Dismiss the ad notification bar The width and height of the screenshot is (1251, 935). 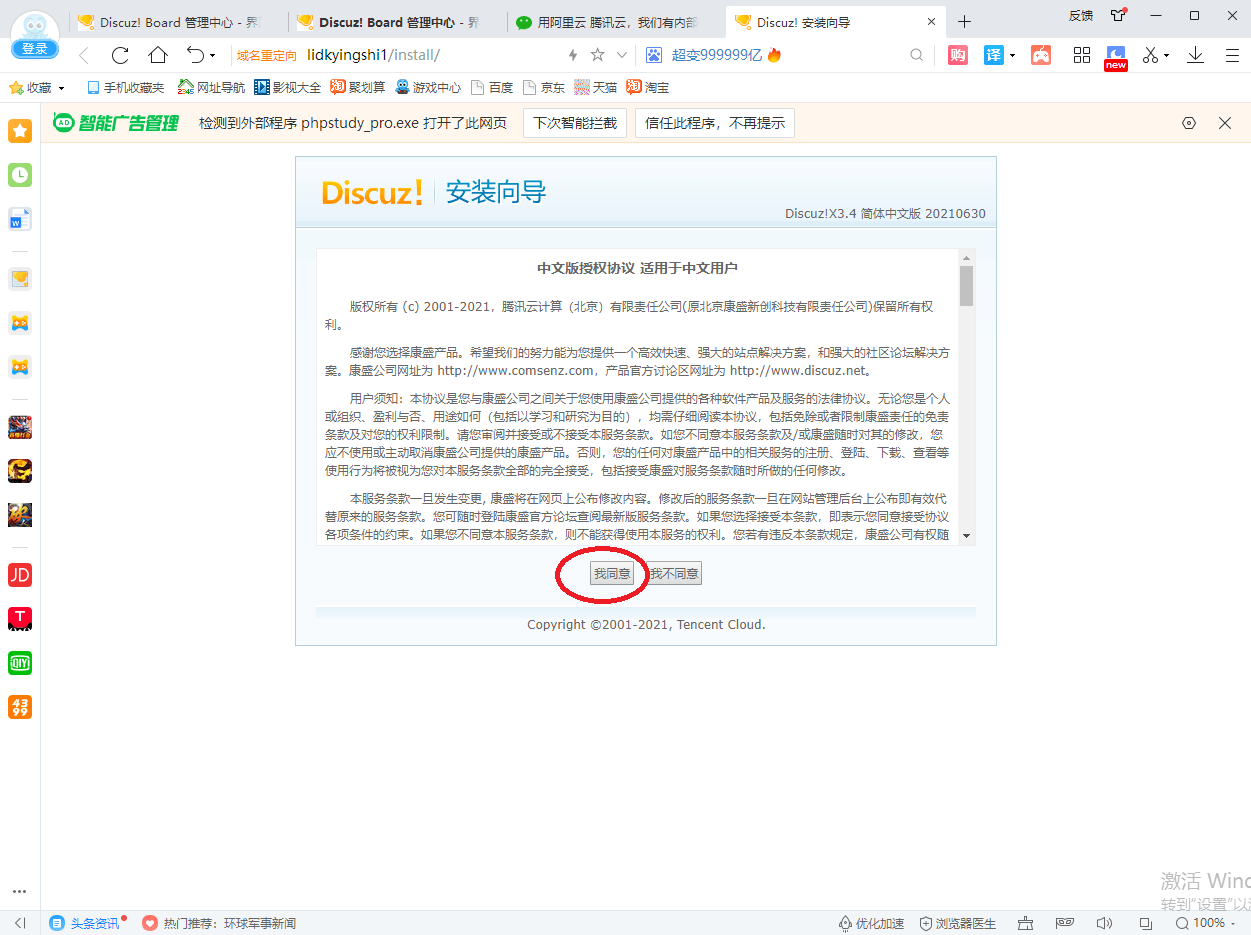pos(1225,123)
